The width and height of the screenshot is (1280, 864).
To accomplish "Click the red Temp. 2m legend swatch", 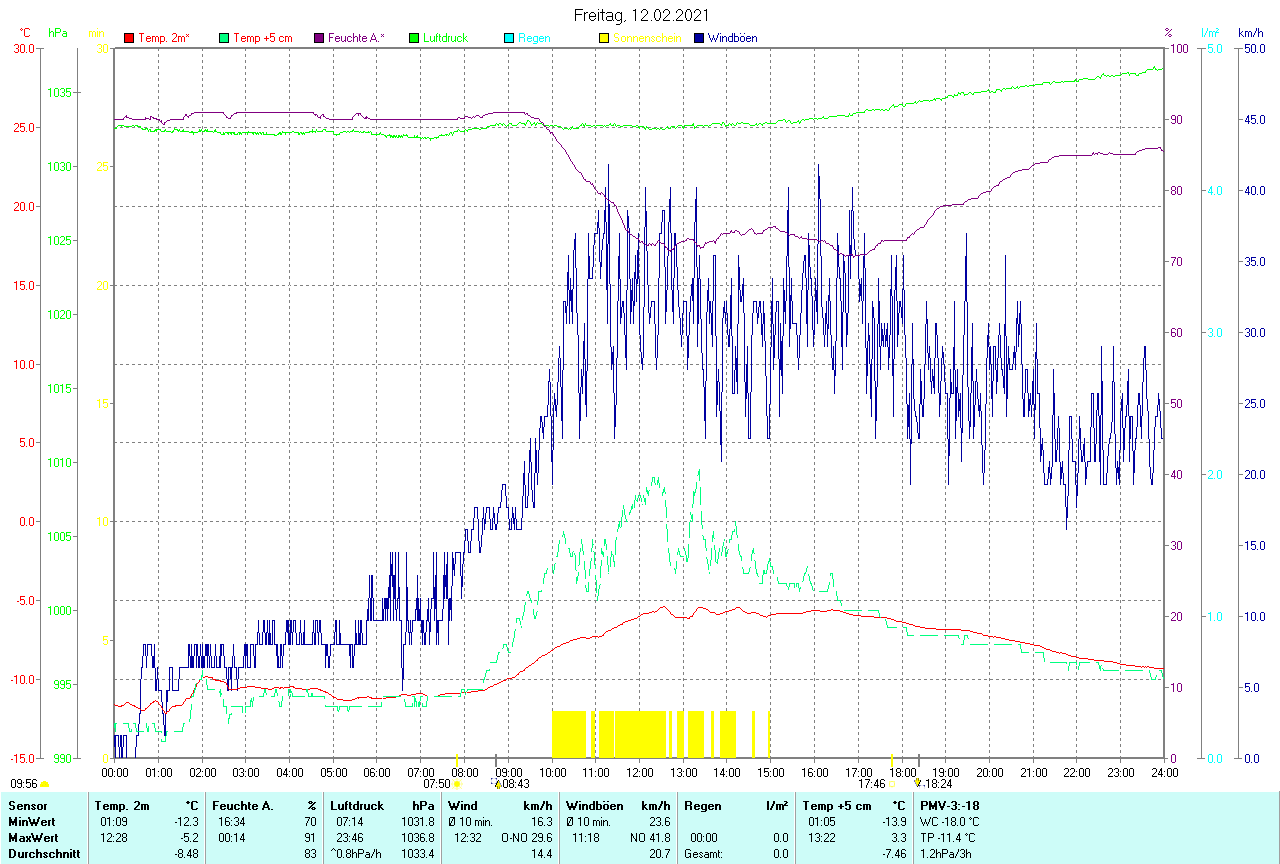I will (x=129, y=38).
